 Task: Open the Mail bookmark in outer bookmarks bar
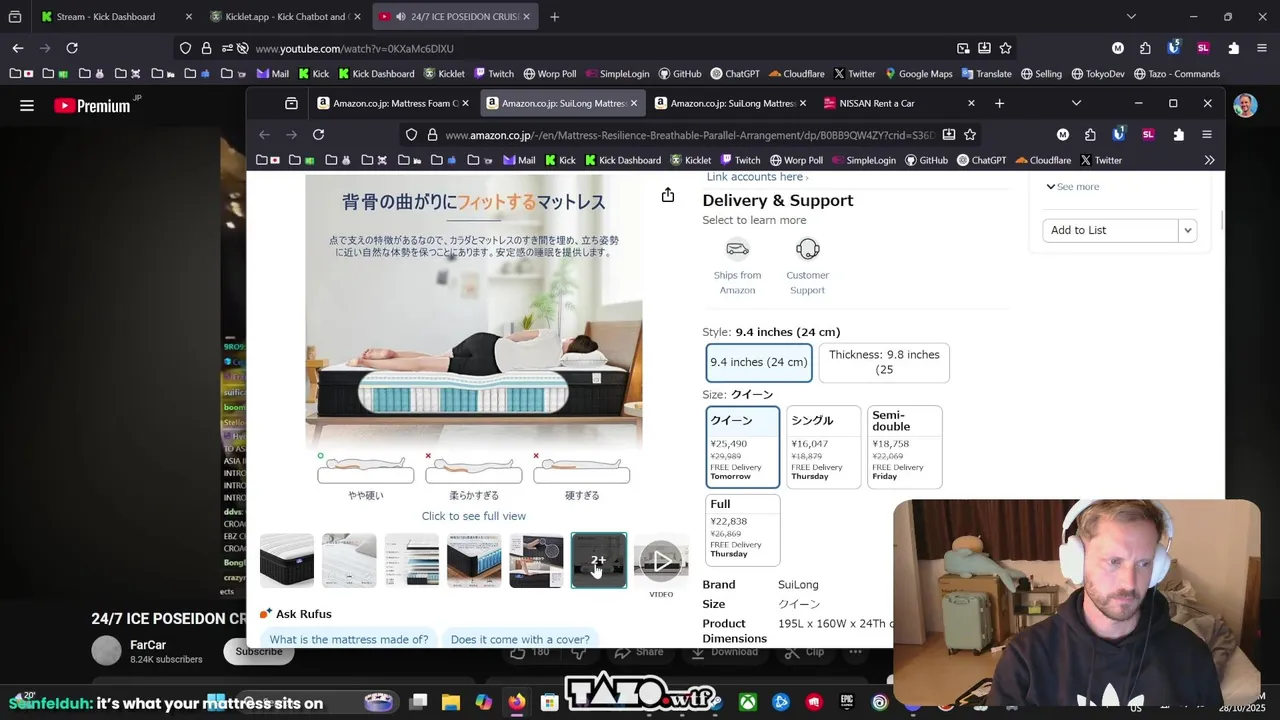point(272,74)
